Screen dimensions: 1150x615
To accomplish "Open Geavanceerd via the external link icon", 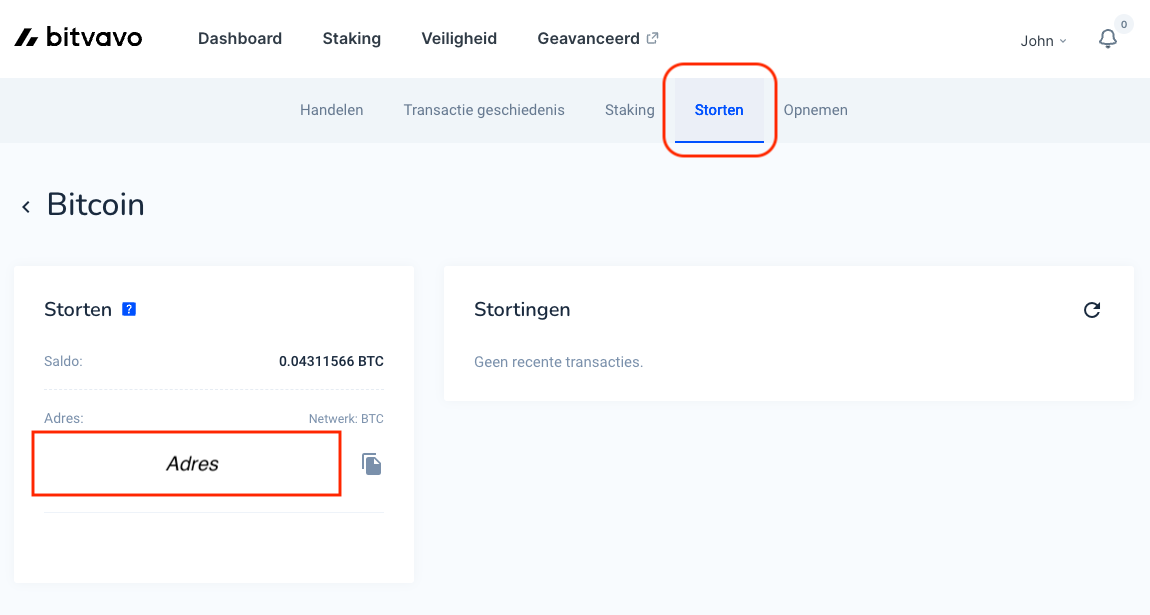I will point(653,37).
